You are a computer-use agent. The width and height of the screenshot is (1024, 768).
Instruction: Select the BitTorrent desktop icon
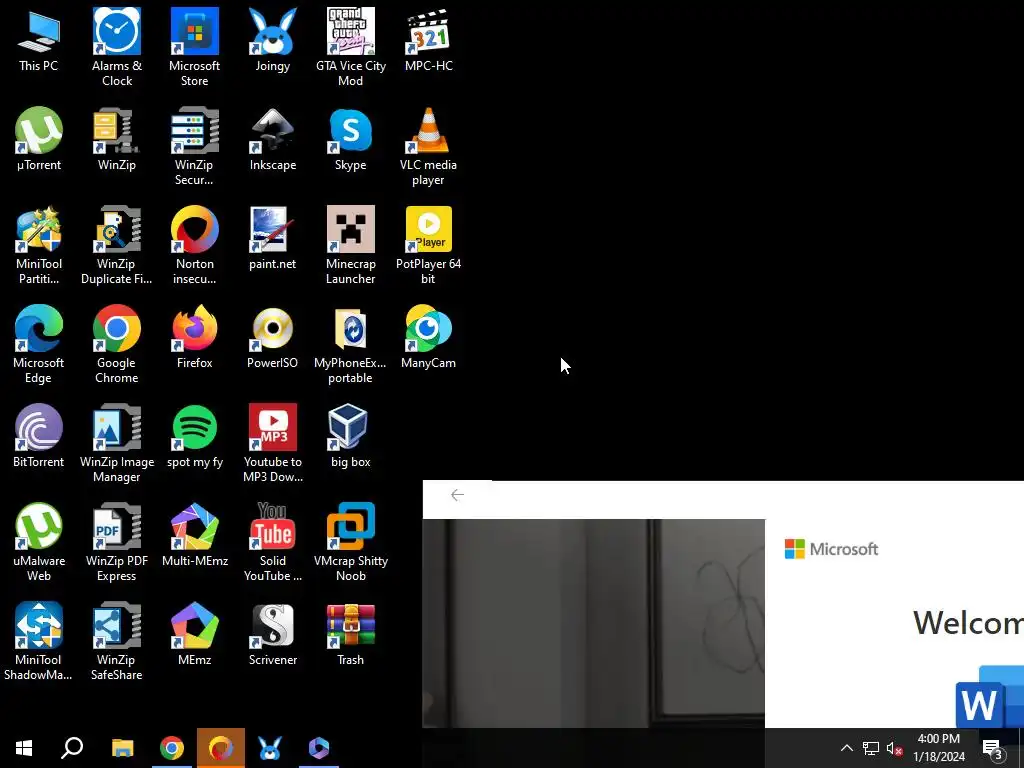39,436
